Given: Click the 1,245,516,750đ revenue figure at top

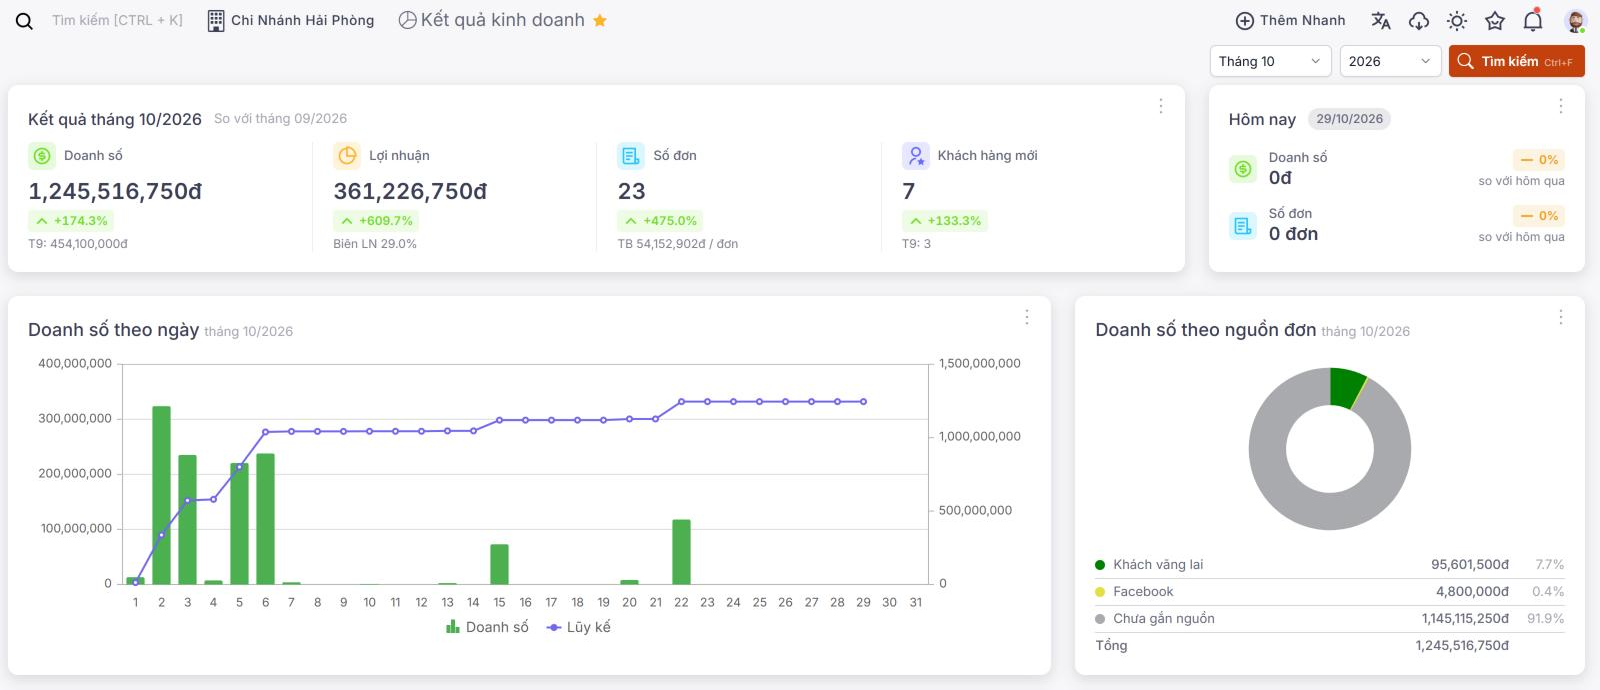Looking at the screenshot, I should 115,191.
